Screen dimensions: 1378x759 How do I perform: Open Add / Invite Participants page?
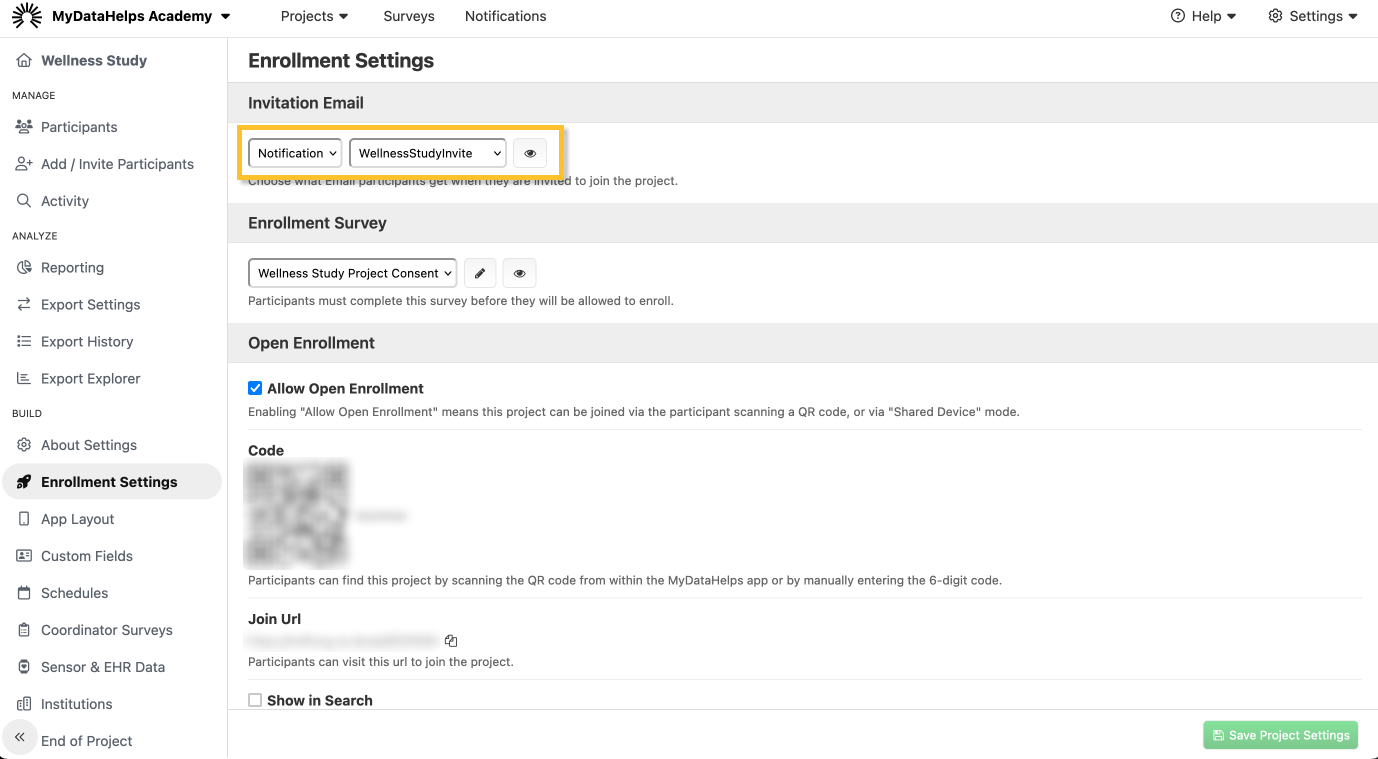pos(117,164)
